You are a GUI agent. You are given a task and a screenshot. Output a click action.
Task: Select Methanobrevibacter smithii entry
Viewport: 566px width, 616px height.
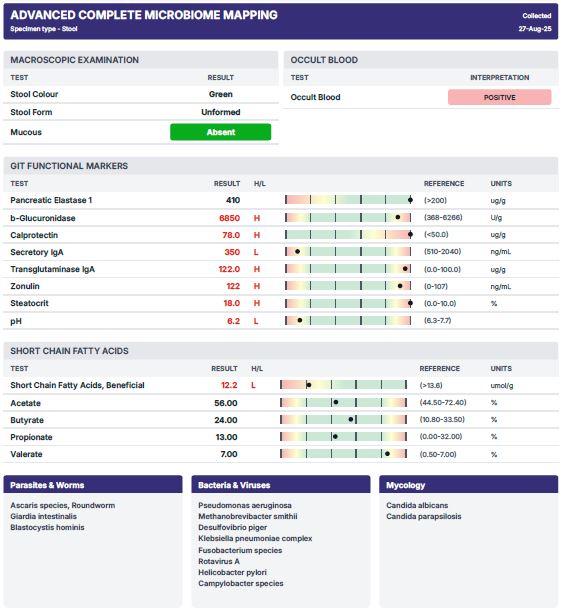[x=247, y=516]
